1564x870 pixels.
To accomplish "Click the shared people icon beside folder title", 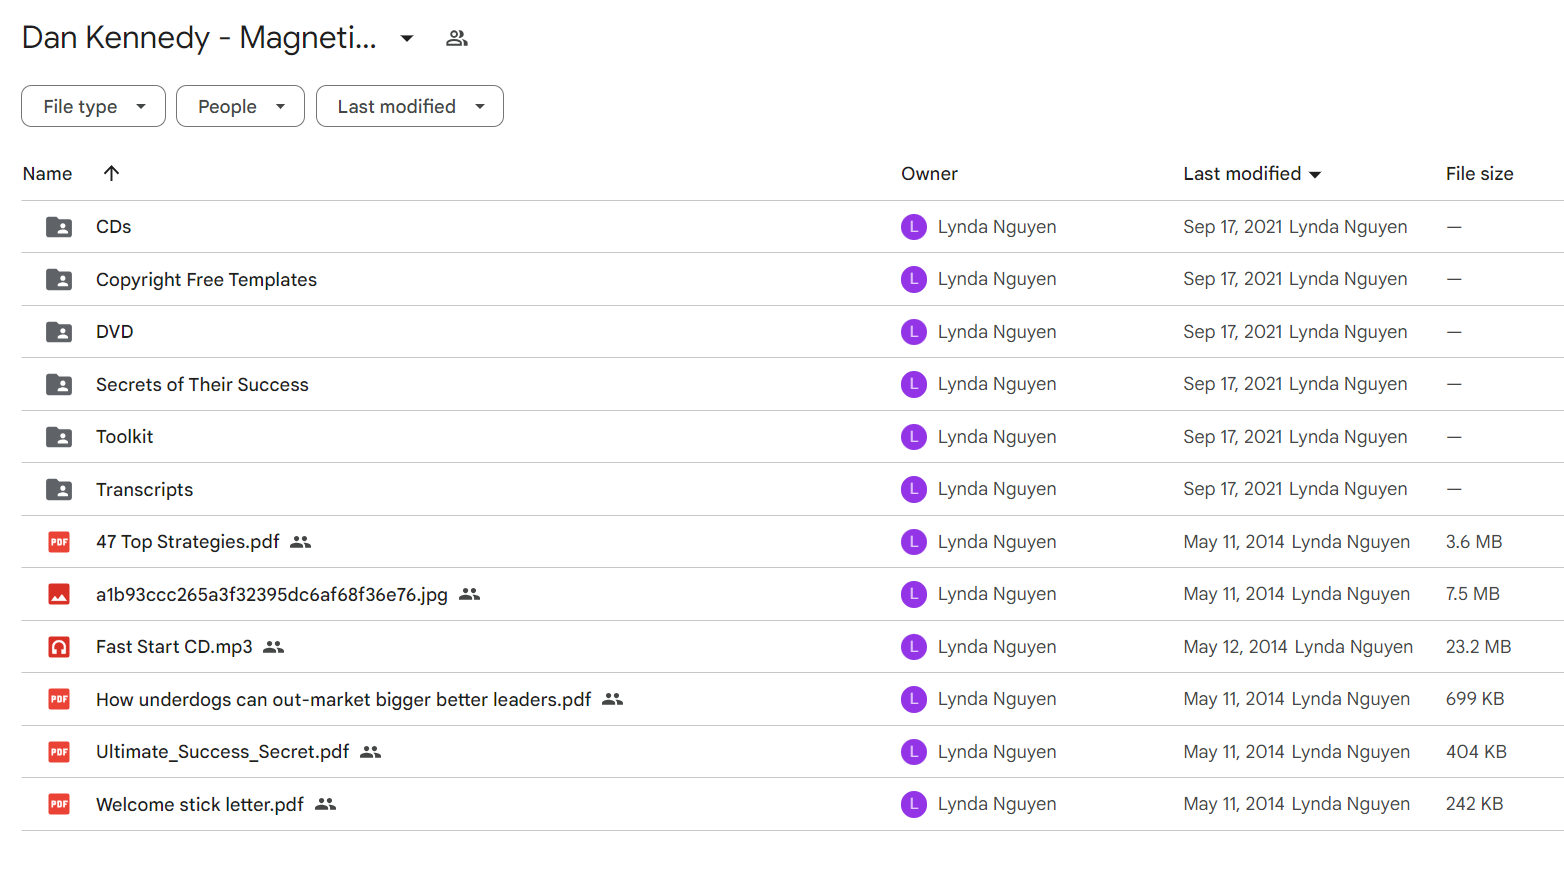I will point(457,38).
